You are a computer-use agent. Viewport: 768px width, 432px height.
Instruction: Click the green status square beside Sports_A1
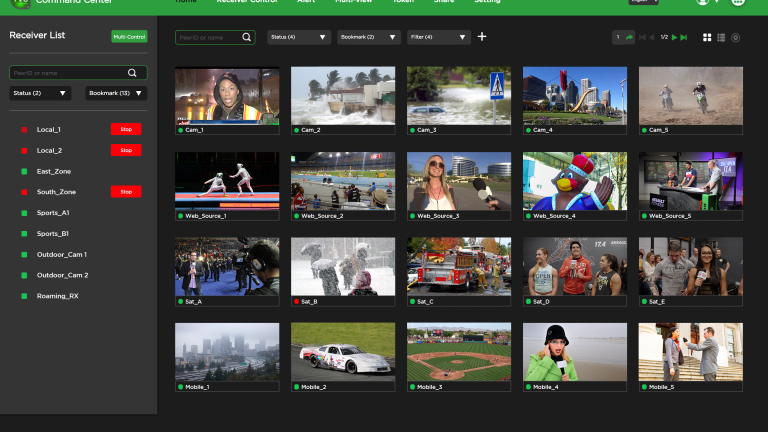24,213
